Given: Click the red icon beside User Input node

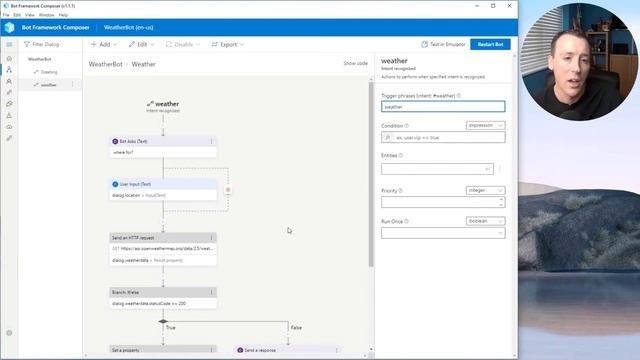Looking at the screenshot, I should click(228, 190).
